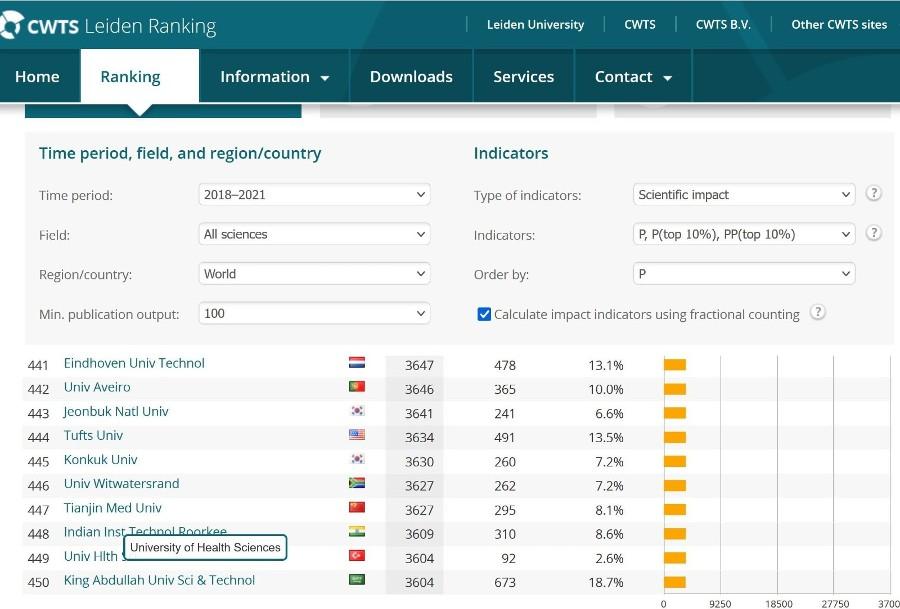
Task: Click the orange bar in King Abdullah row
Action: (675, 581)
